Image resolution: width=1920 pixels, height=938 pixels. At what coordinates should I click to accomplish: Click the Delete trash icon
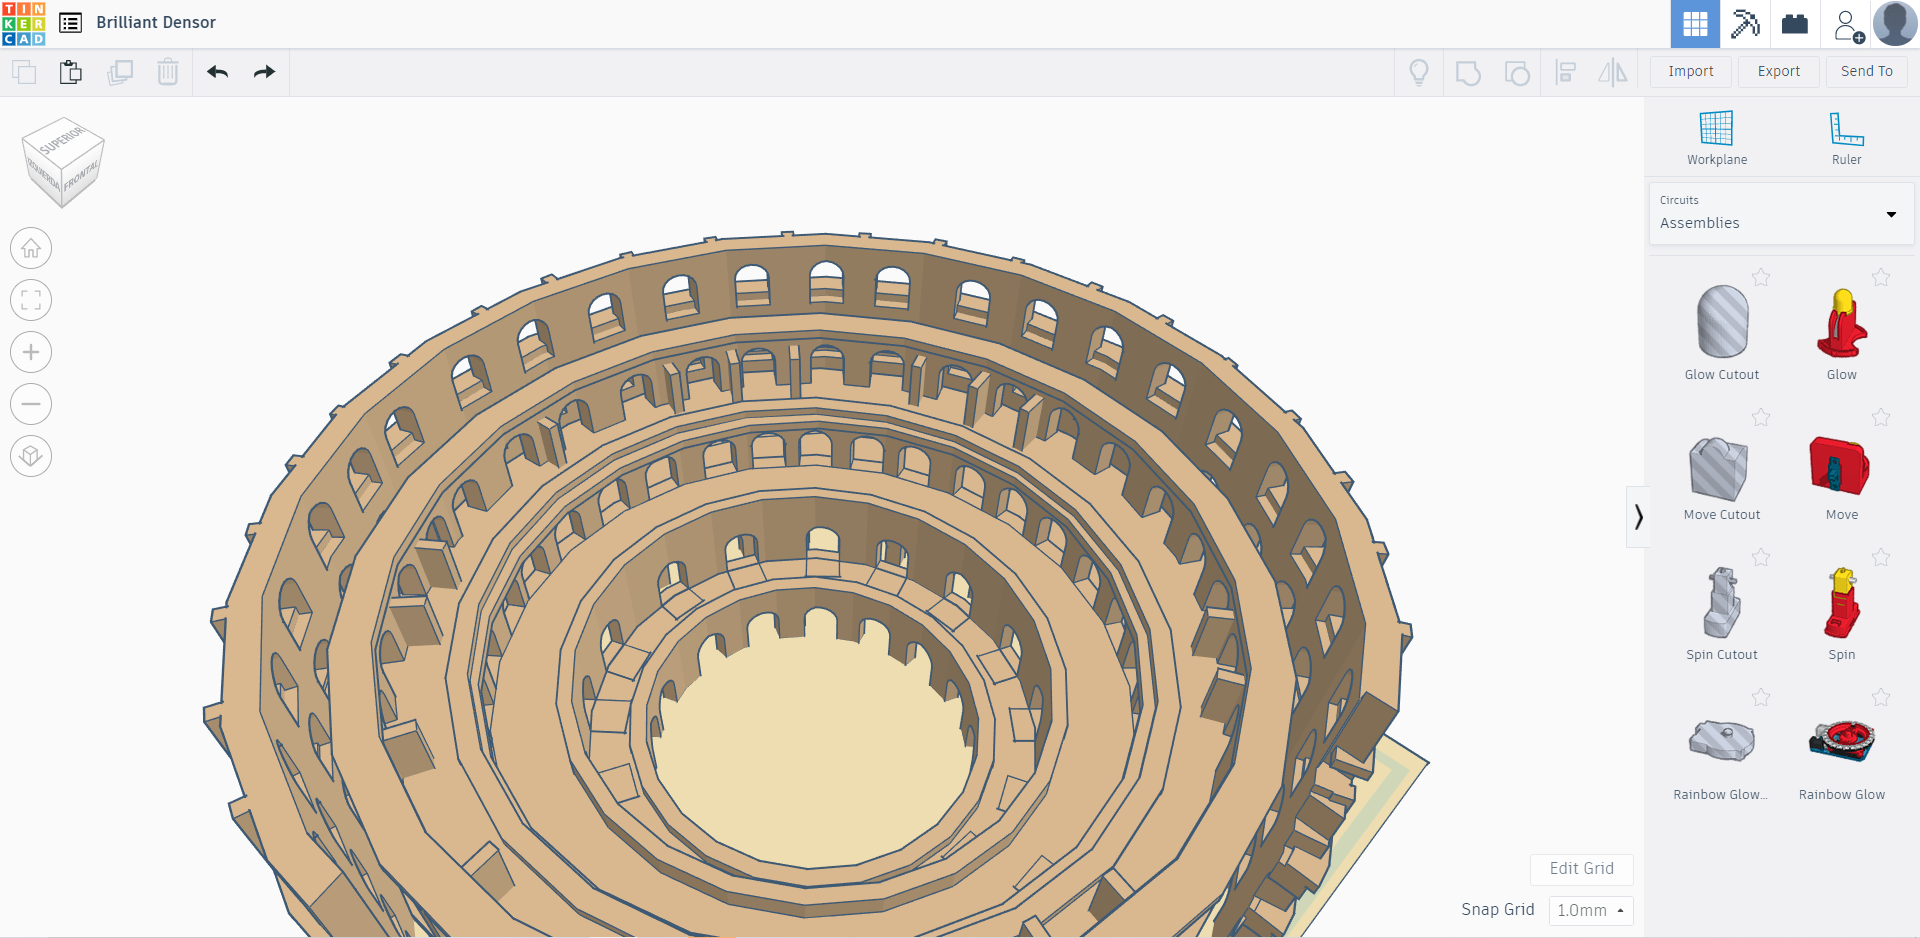(168, 72)
